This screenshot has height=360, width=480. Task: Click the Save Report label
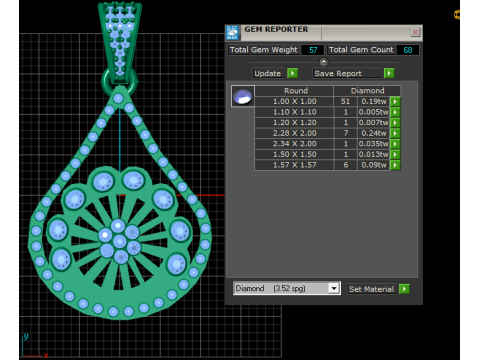pos(338,73)
